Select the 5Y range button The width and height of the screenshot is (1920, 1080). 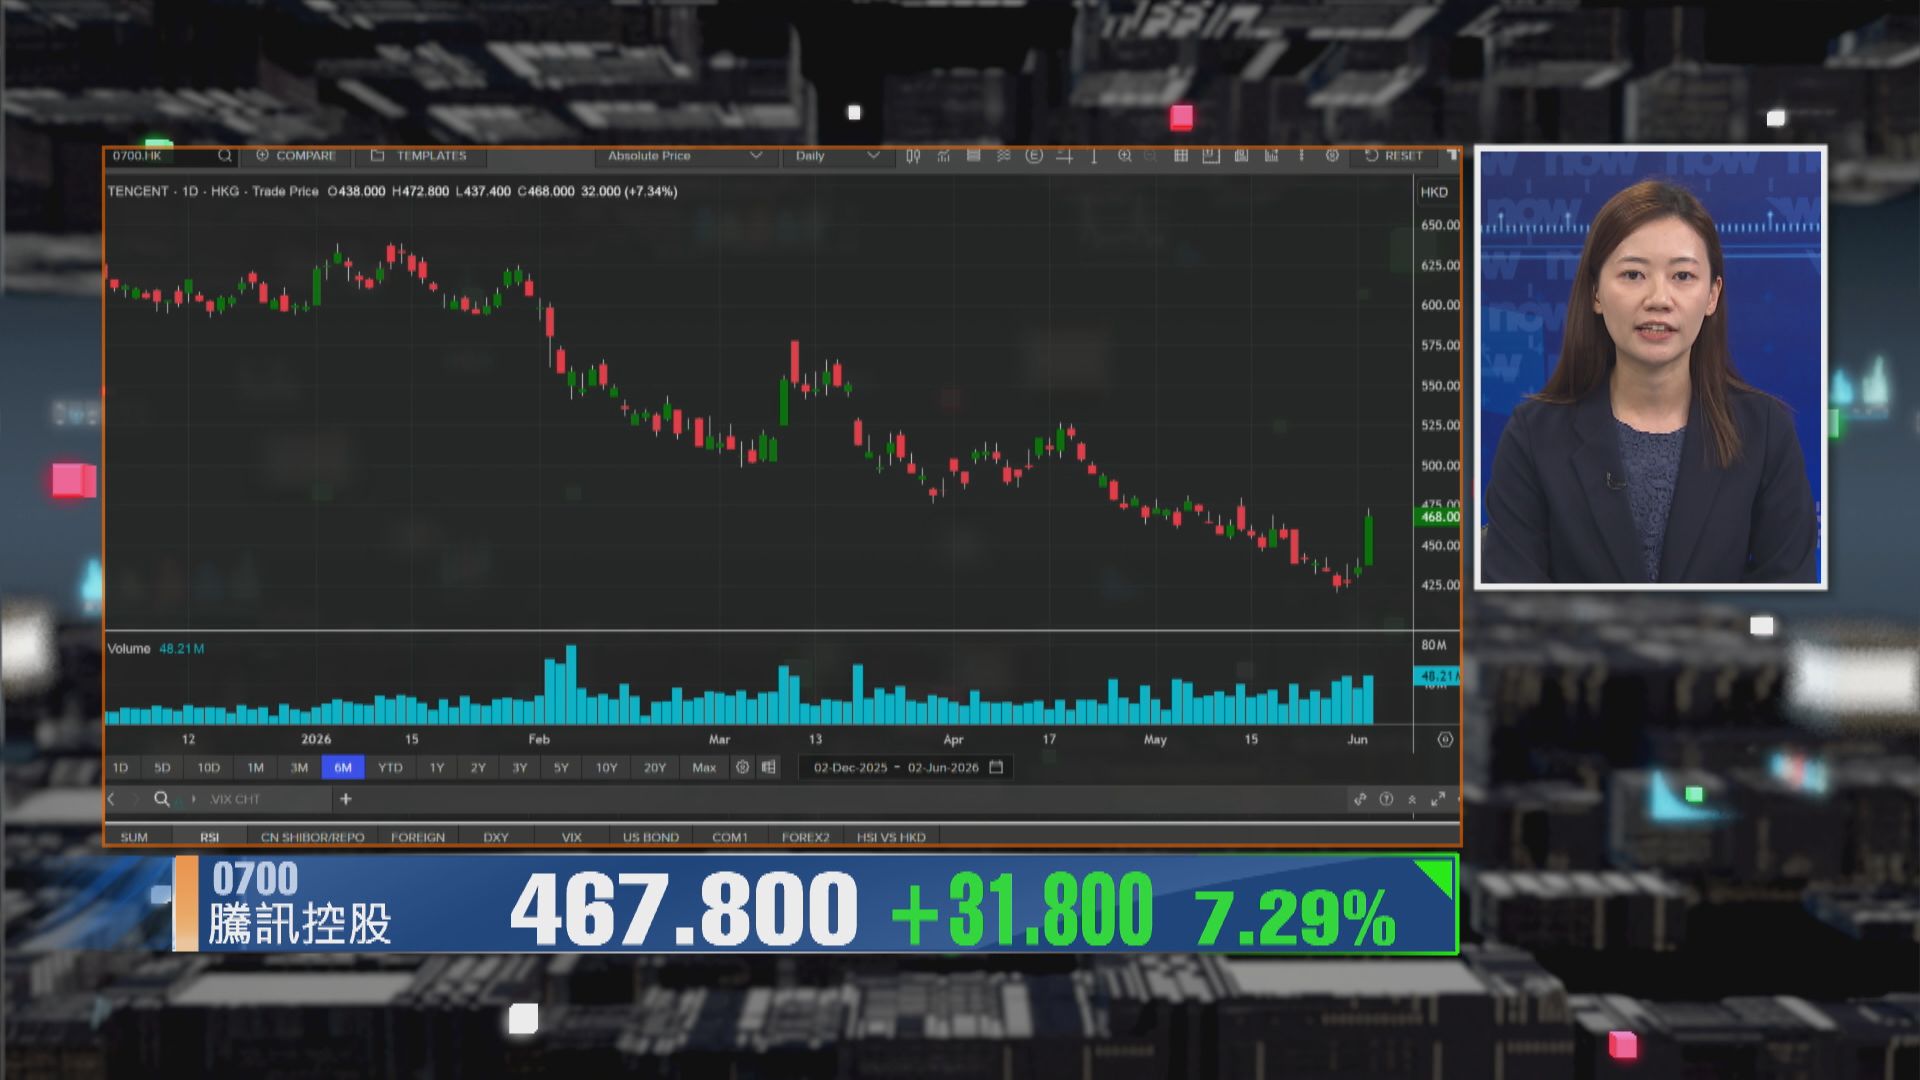[561, 767]
